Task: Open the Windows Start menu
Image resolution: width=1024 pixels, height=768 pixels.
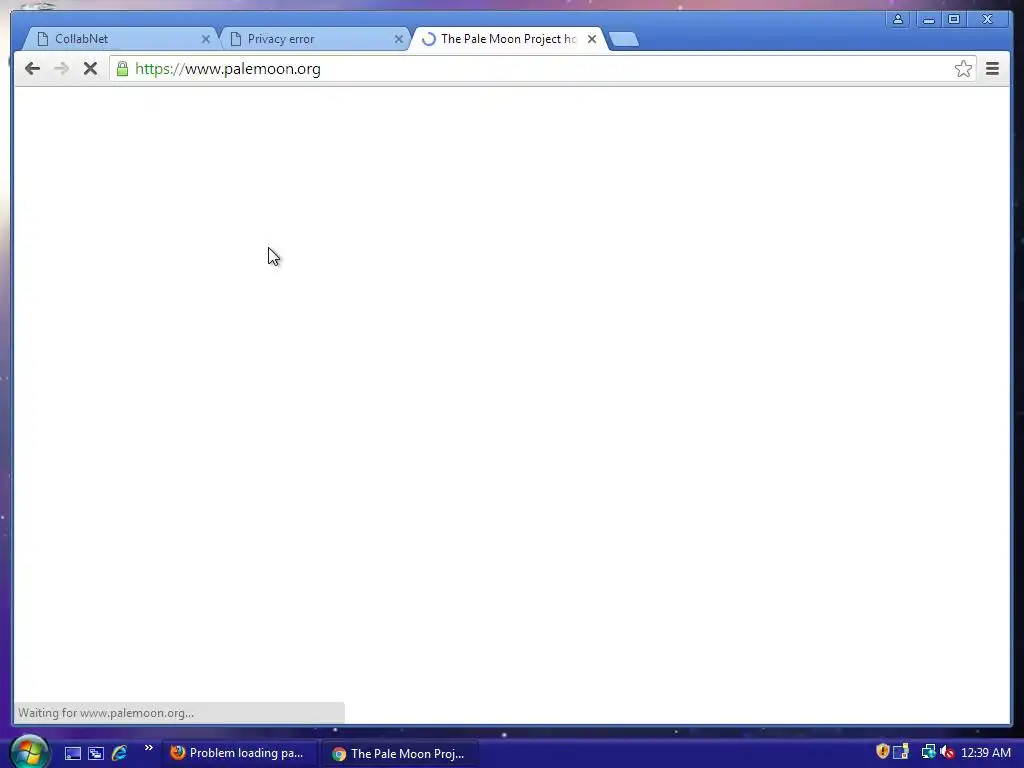Action: (x=29, y=751)
